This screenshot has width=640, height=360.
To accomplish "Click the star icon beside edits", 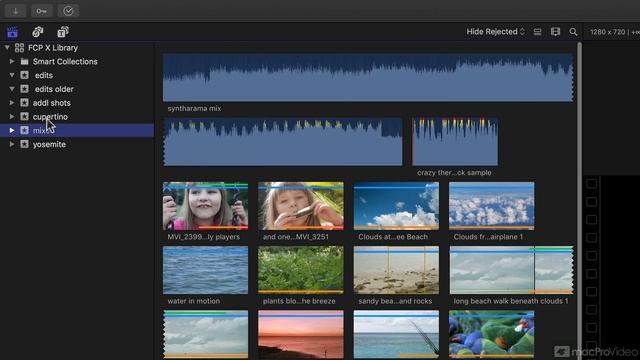I will tap(24, 75).
